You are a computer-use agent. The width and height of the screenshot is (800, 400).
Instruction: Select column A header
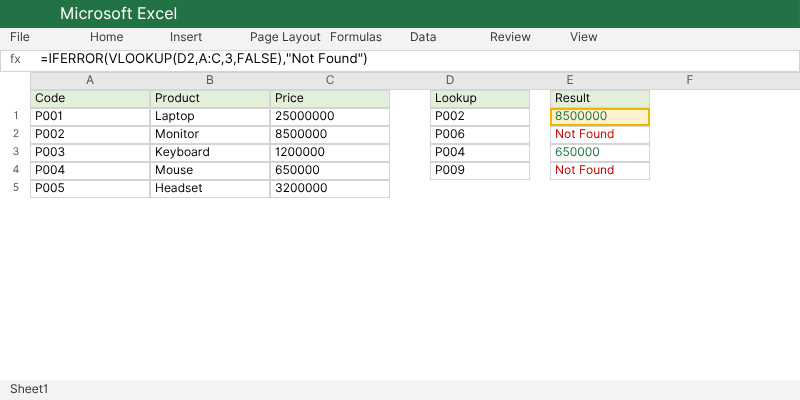tap(90, 80)
